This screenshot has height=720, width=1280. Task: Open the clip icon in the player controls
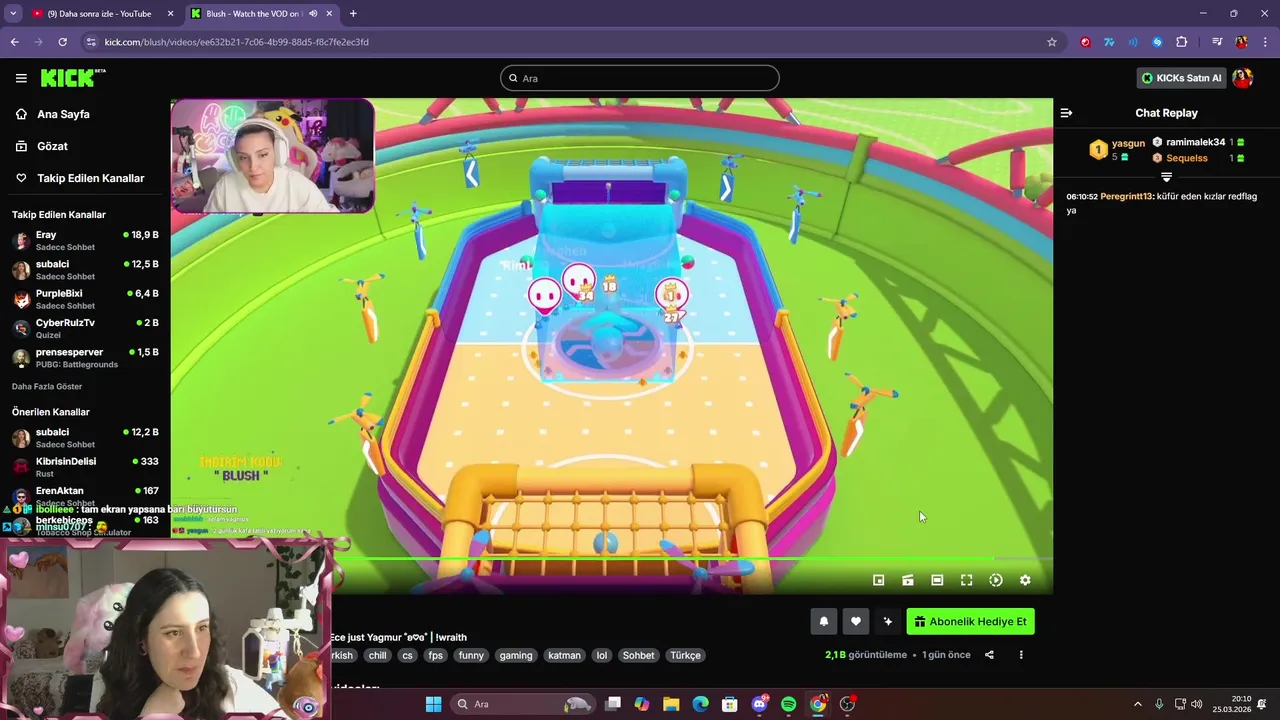[x=908, y=580]
